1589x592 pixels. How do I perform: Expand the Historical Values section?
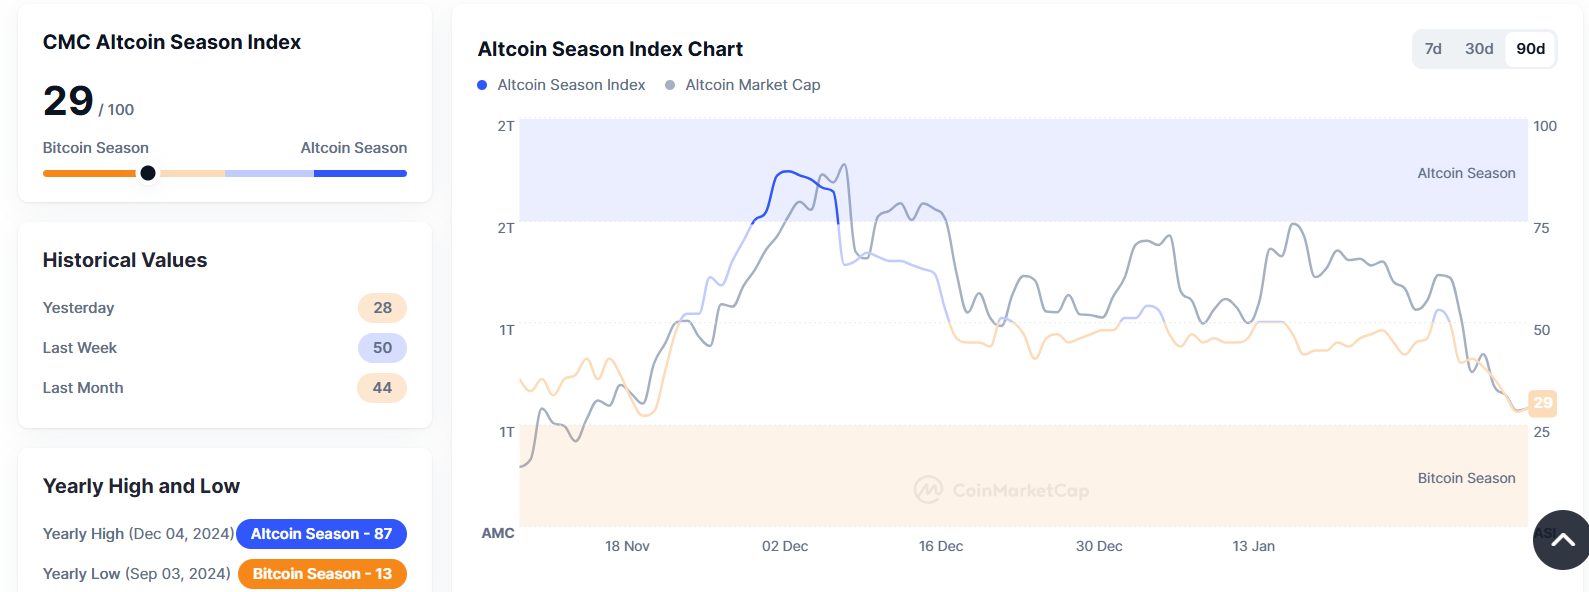coord(124,260)
